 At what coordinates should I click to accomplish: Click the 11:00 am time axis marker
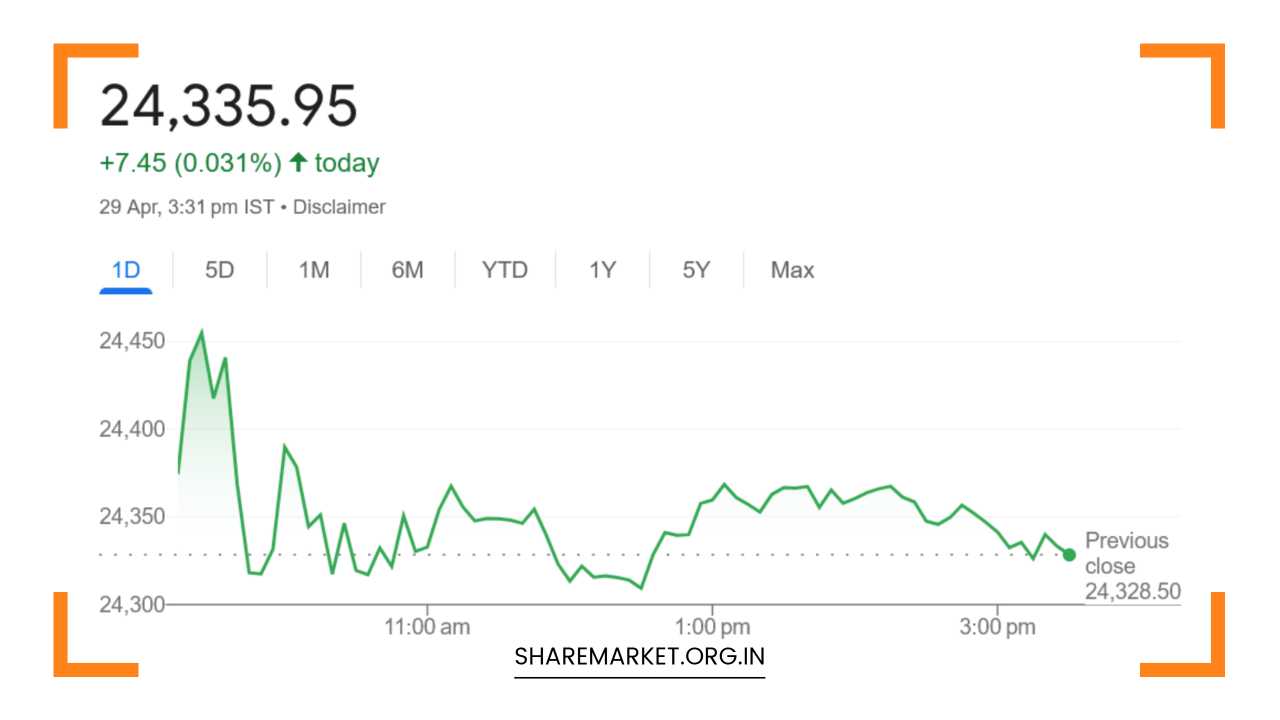click(427, 628)
